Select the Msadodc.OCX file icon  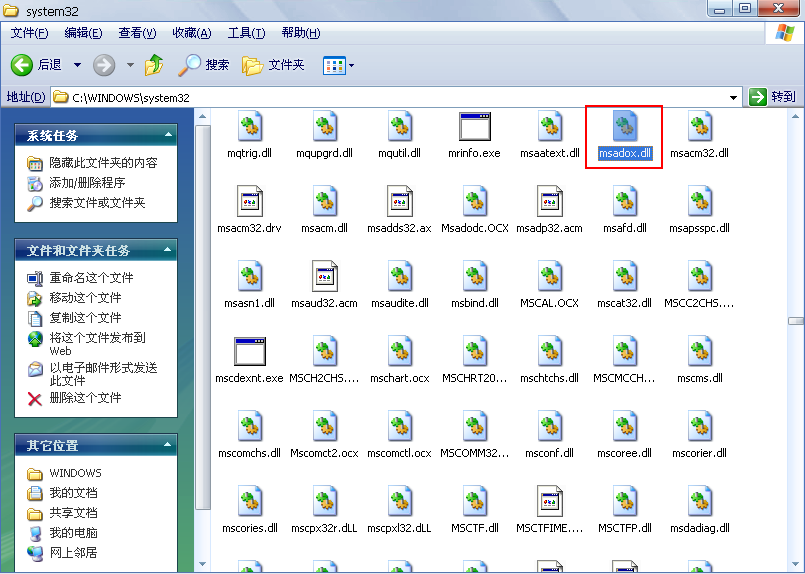point(474,201)
